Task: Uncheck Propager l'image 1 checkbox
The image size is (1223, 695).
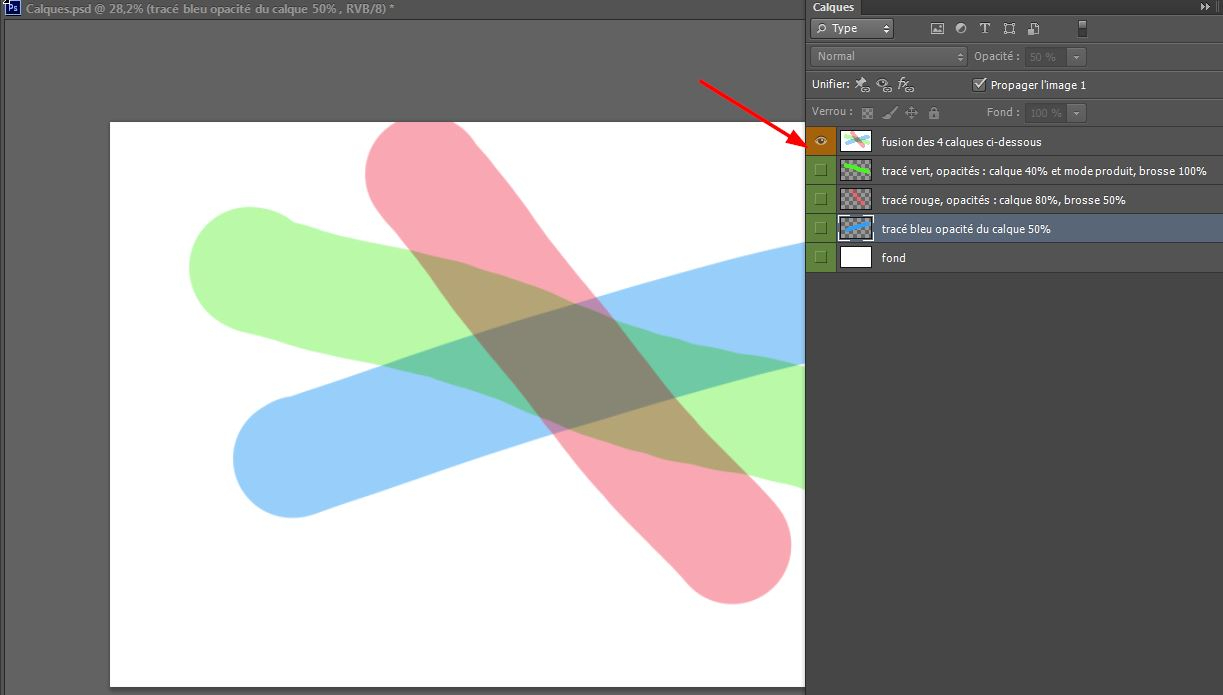Action: 980,85
